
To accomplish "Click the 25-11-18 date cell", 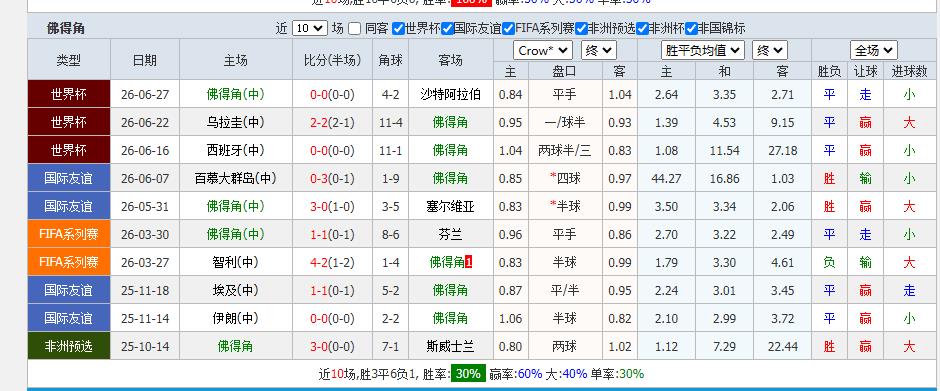I will (x=145, y=290).
